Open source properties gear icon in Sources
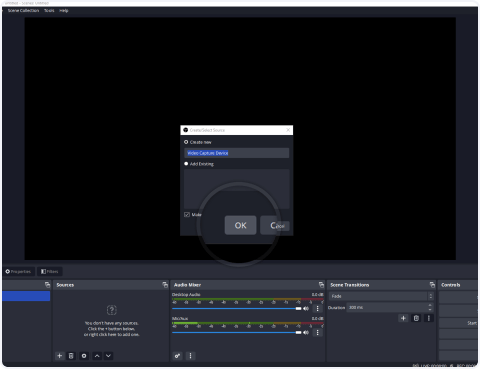 point(84,356)
